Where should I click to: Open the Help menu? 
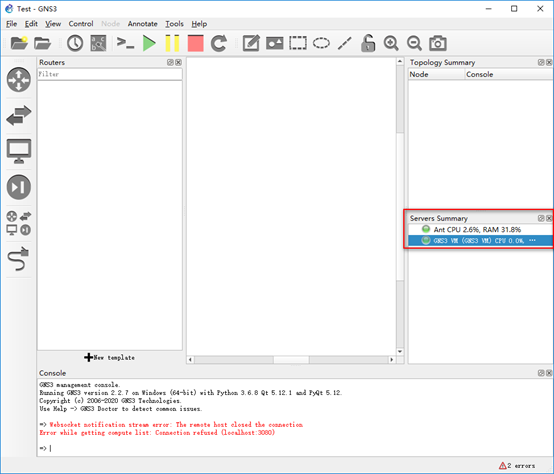(199, 24)
